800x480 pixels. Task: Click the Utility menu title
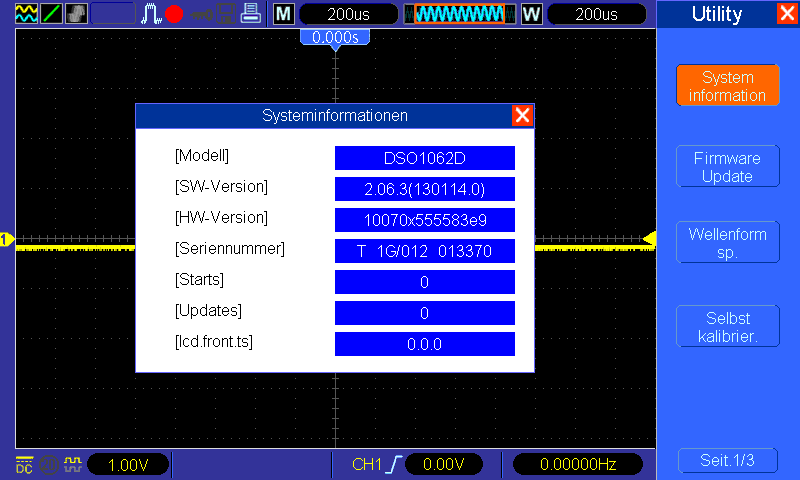click(x=717, y=14)
